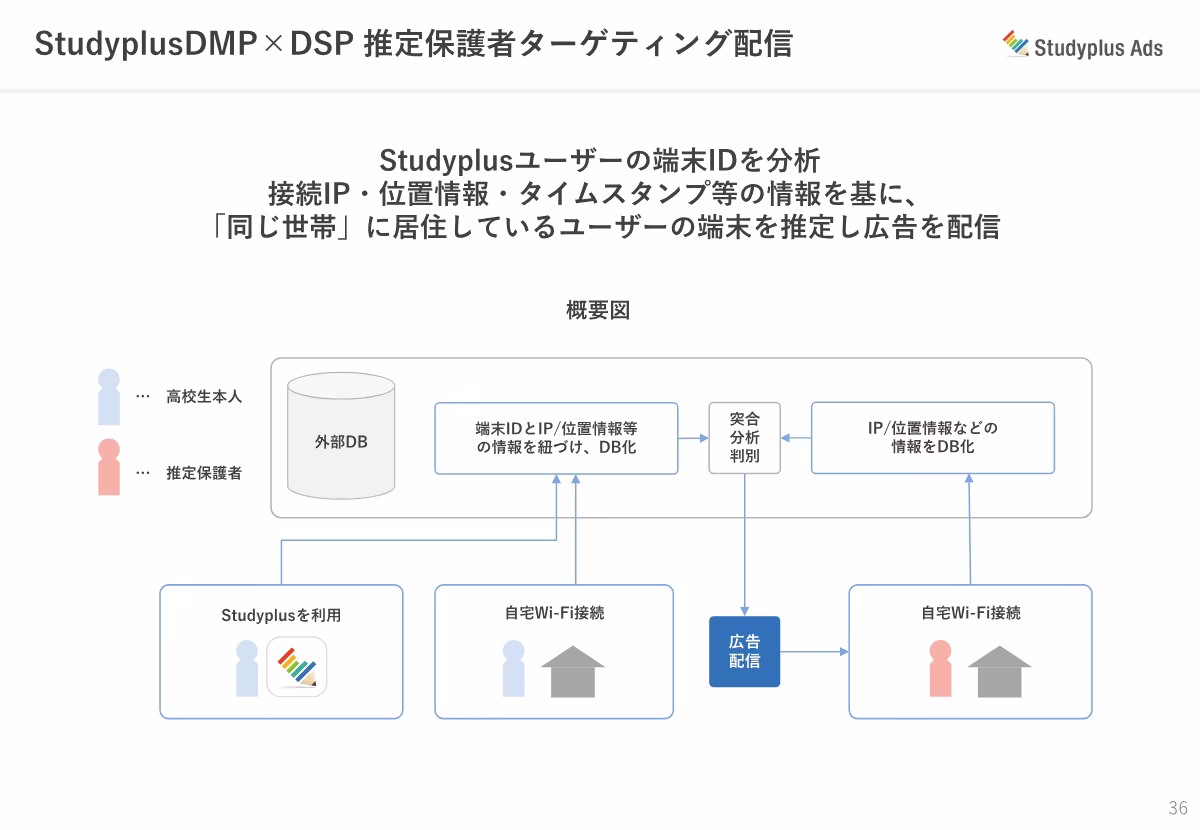
Task: Click 自宅Wi-Fi接続 label above the pink person
Action: tap(971, 613)
